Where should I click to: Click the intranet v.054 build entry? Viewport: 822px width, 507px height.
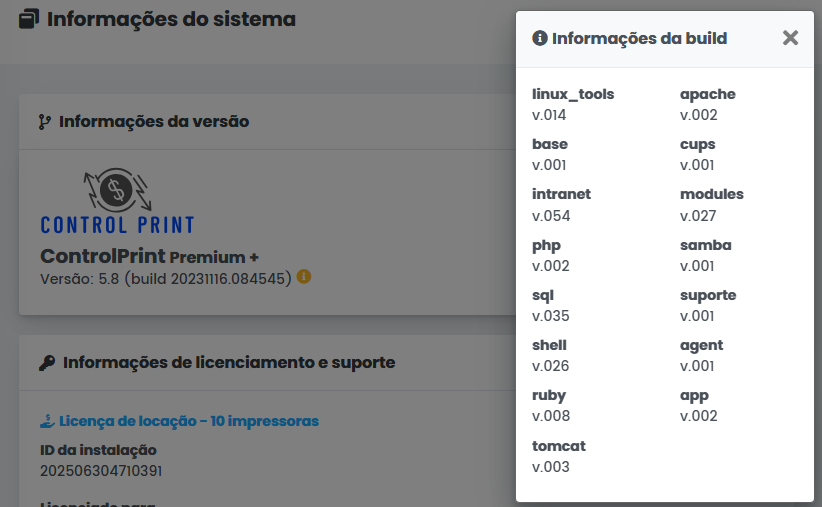click(562, 204)
